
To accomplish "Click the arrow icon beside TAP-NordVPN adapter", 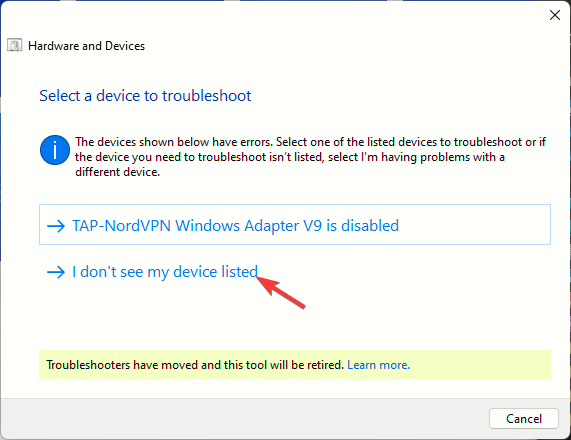I will tap(56, 226).
